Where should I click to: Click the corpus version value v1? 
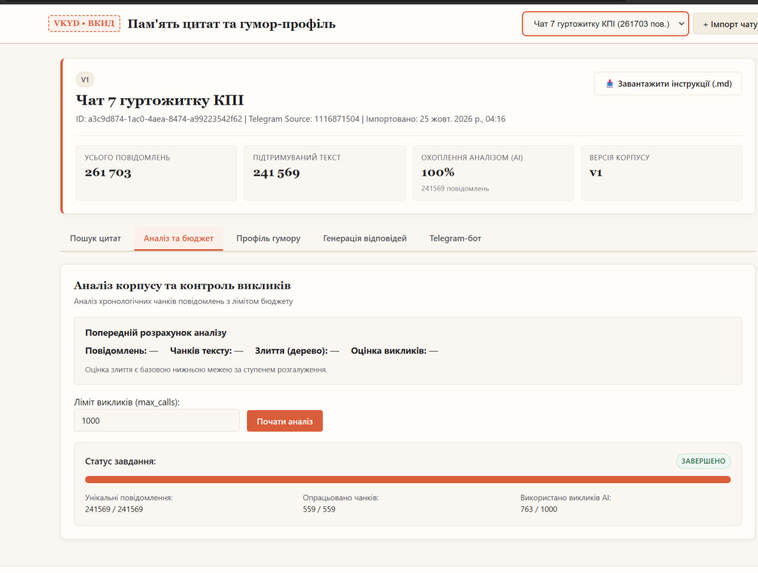tap(596, 172)
